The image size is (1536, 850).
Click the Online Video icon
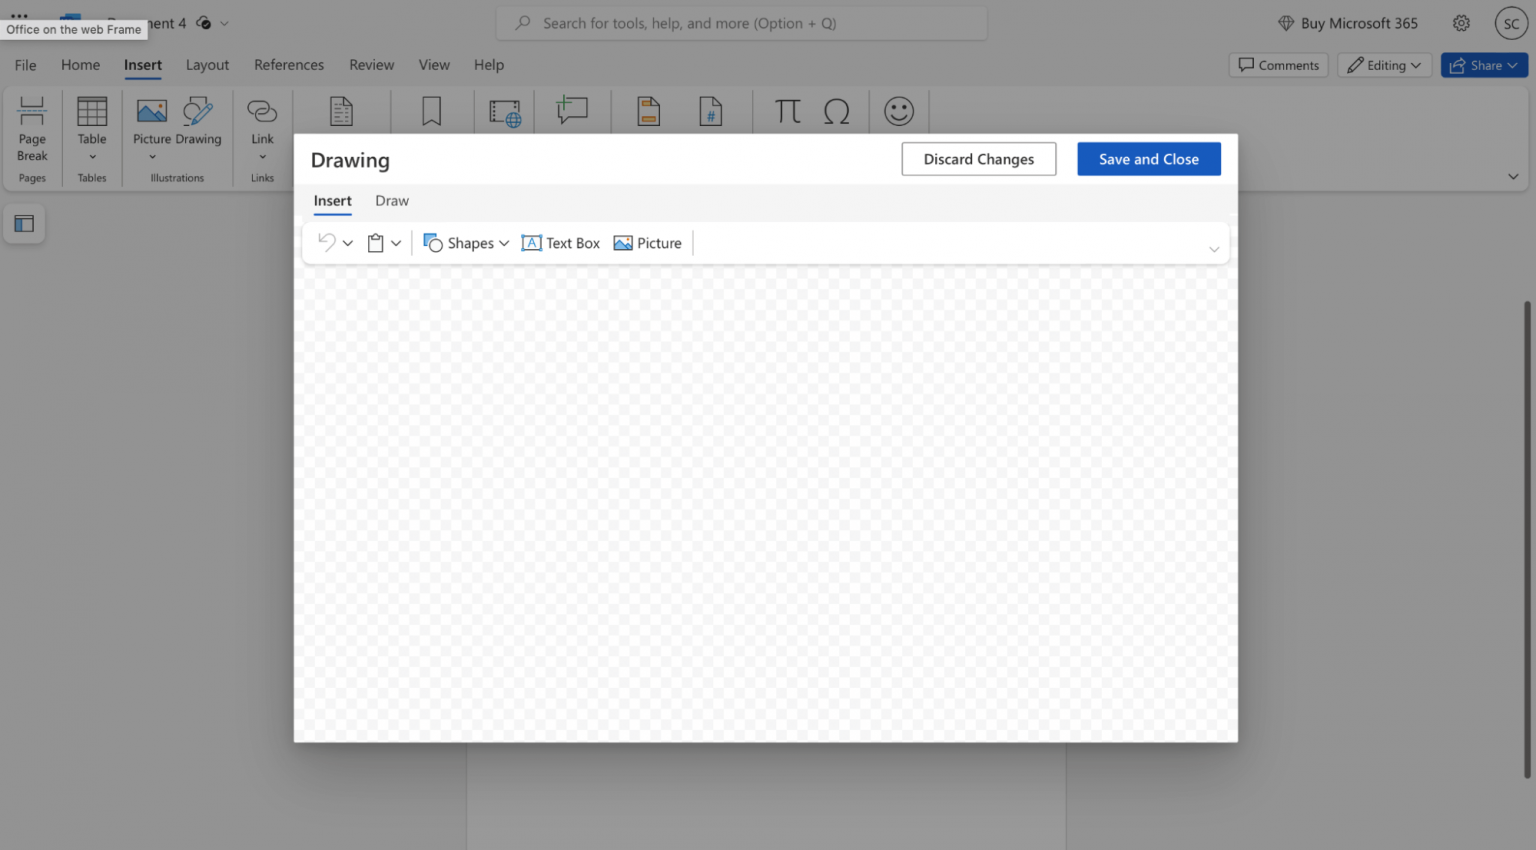point(504,113)
